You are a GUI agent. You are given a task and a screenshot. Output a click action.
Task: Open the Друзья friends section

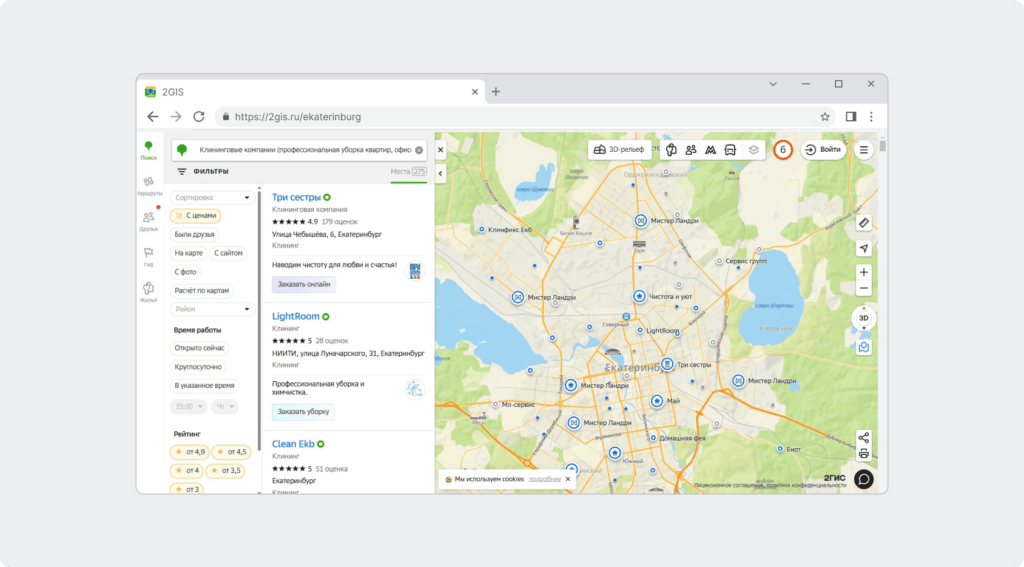(148, 221)
